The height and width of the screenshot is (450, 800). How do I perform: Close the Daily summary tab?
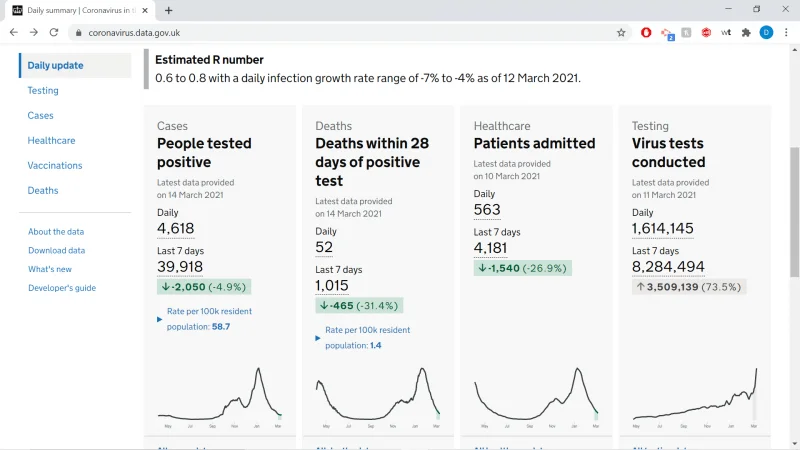(145, 10)
